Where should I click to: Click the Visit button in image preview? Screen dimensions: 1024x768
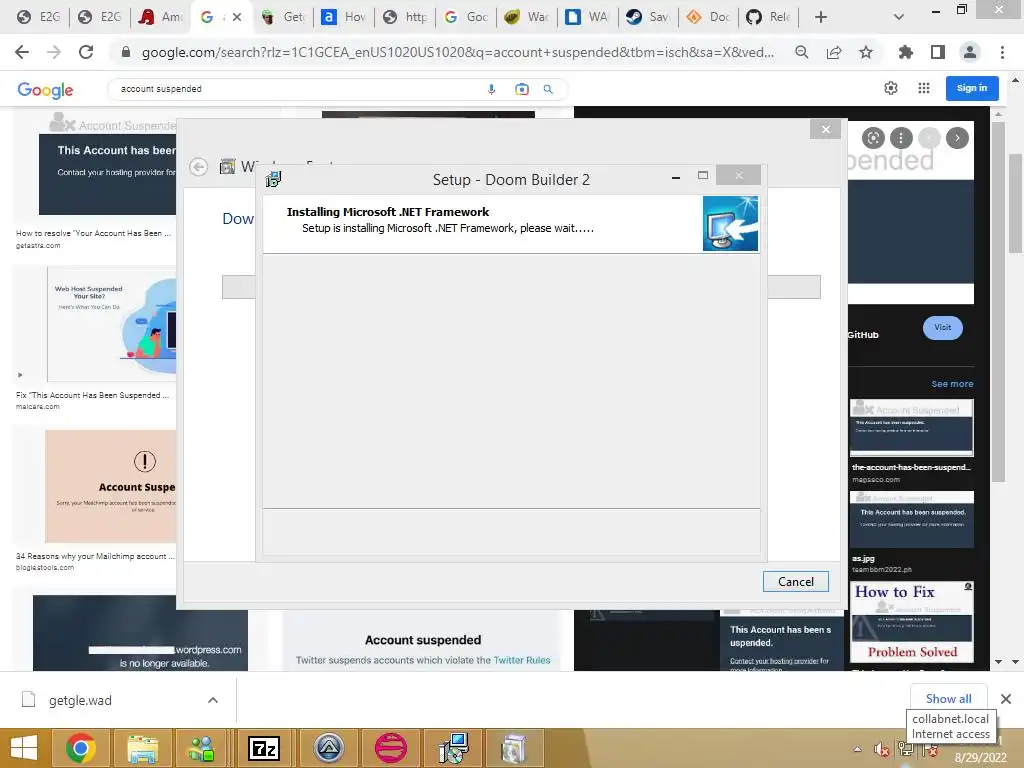pyautogui.click(x=942, y=327)
